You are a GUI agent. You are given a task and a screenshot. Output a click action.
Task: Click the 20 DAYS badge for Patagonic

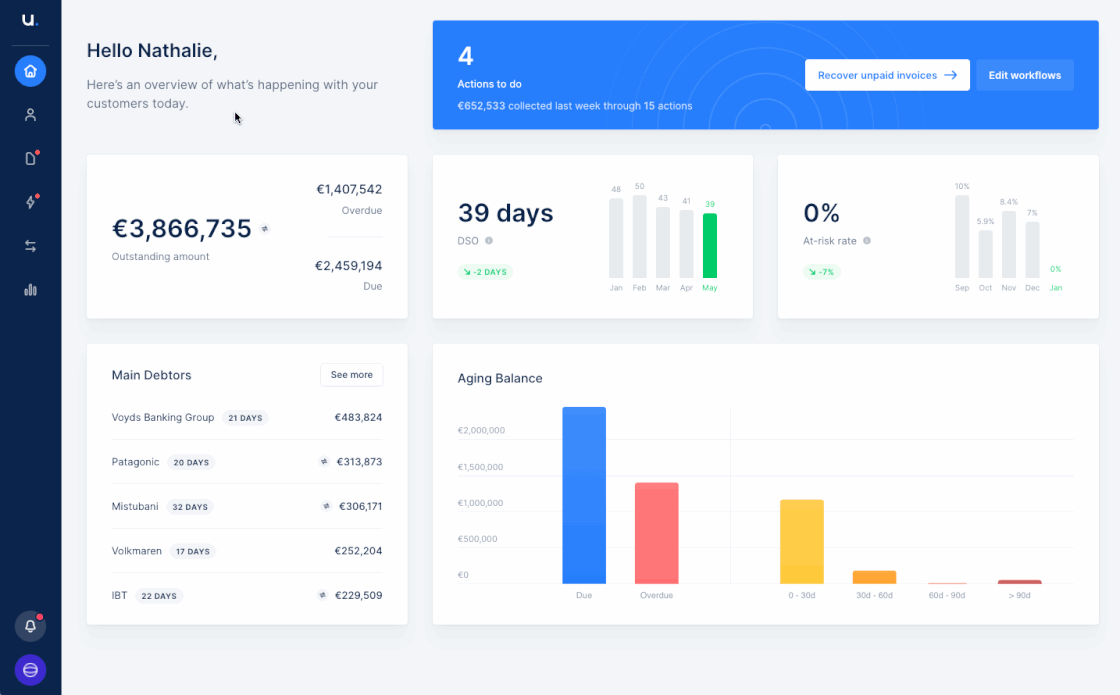pyautogui.click(x=191, y=462)
